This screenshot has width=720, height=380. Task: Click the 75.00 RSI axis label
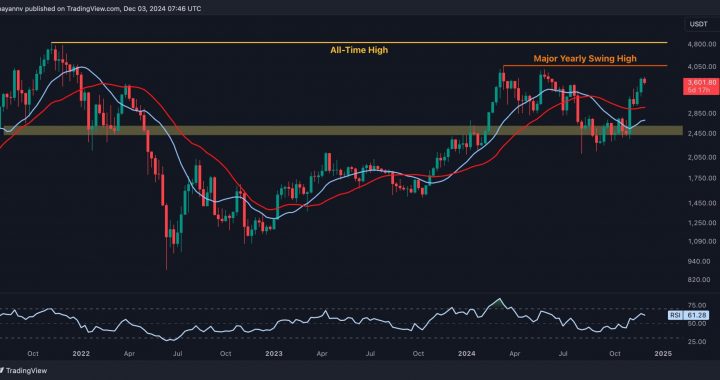click(x=698, y=305)
